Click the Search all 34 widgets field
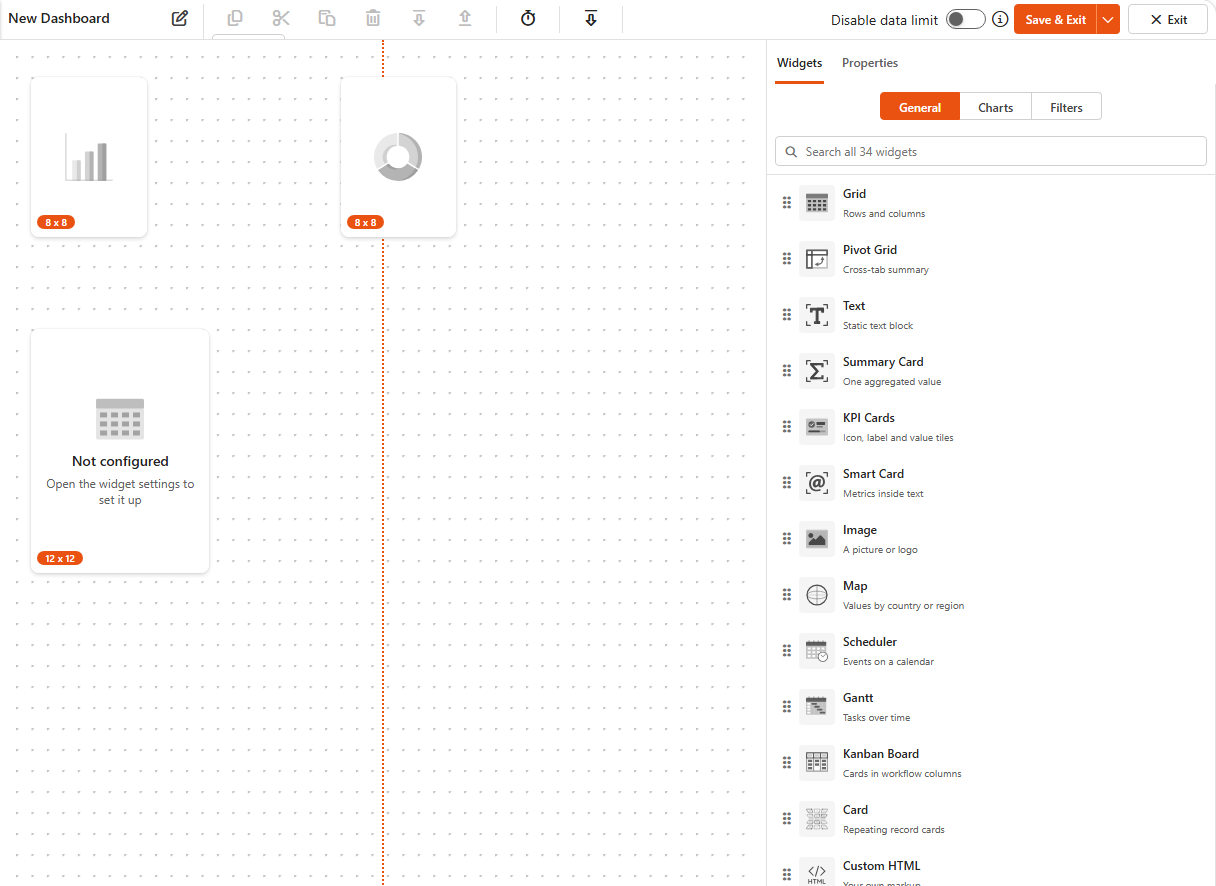 pos(991,151)
